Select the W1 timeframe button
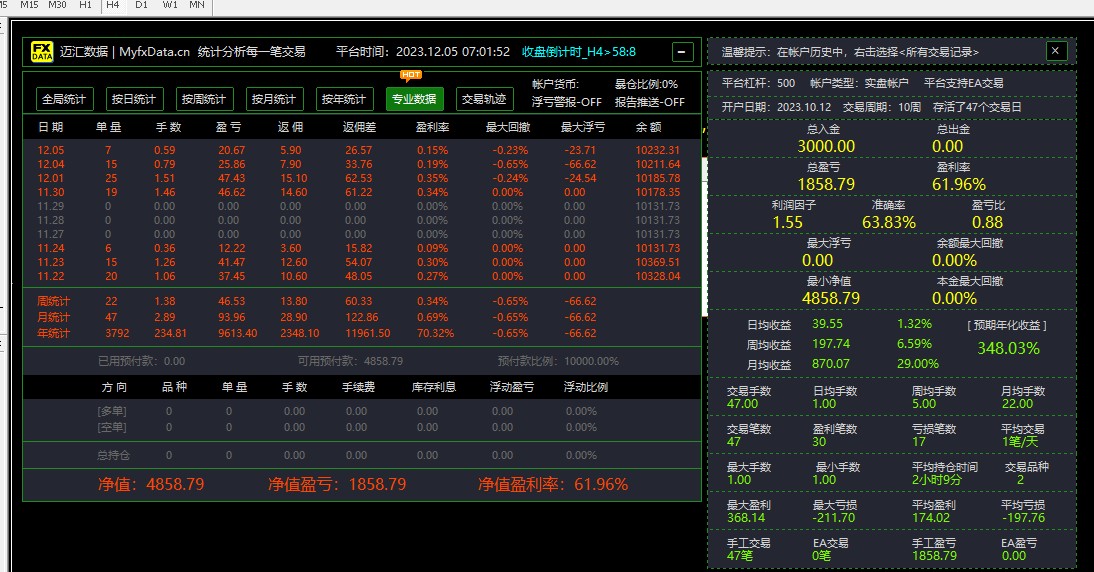Image resolution: width=1094 pixels, height=572 pixels. coord(170,5)
